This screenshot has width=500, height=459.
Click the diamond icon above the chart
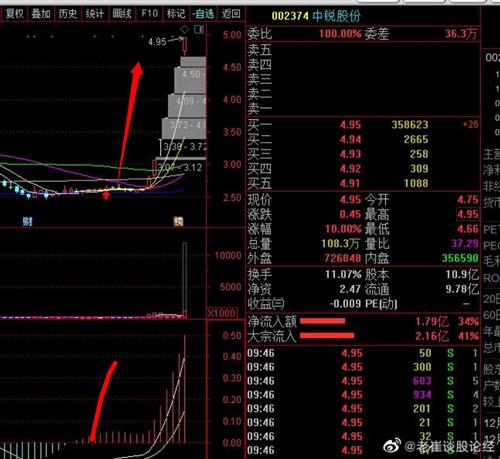tap(184, 30)
